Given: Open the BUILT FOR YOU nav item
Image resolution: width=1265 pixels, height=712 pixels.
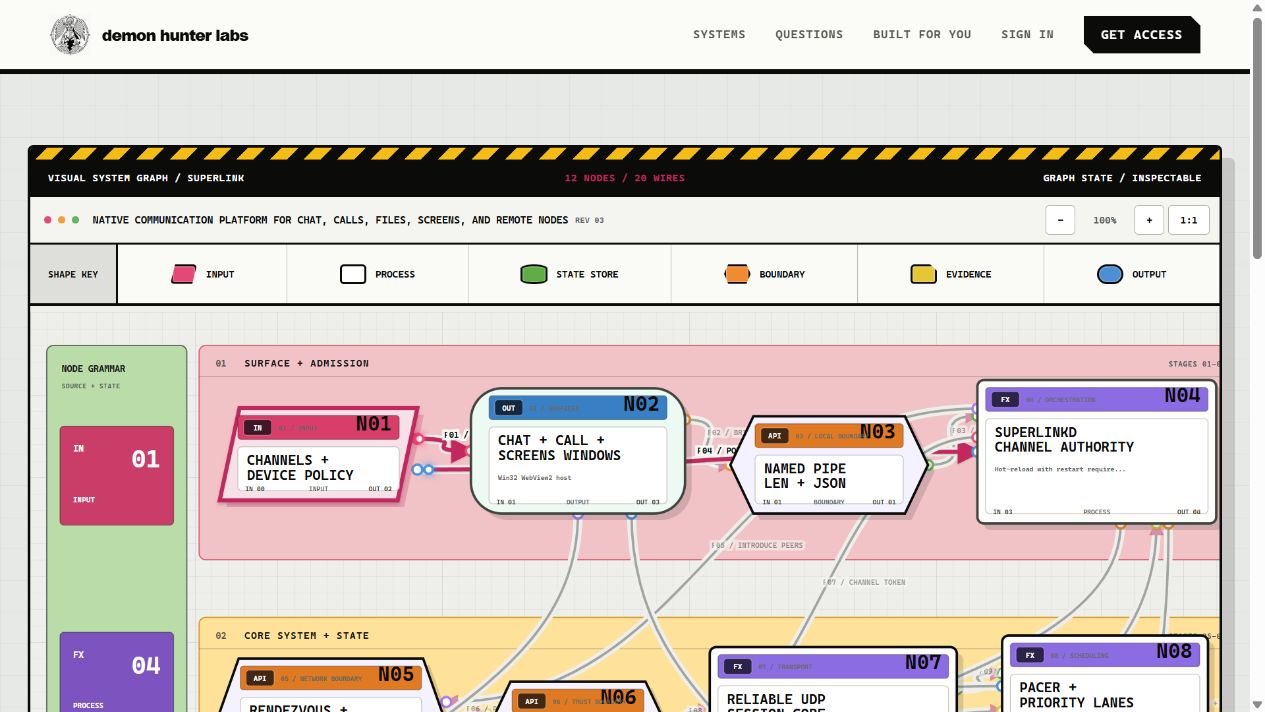Looking at the screenshot, I should point(922,34).
